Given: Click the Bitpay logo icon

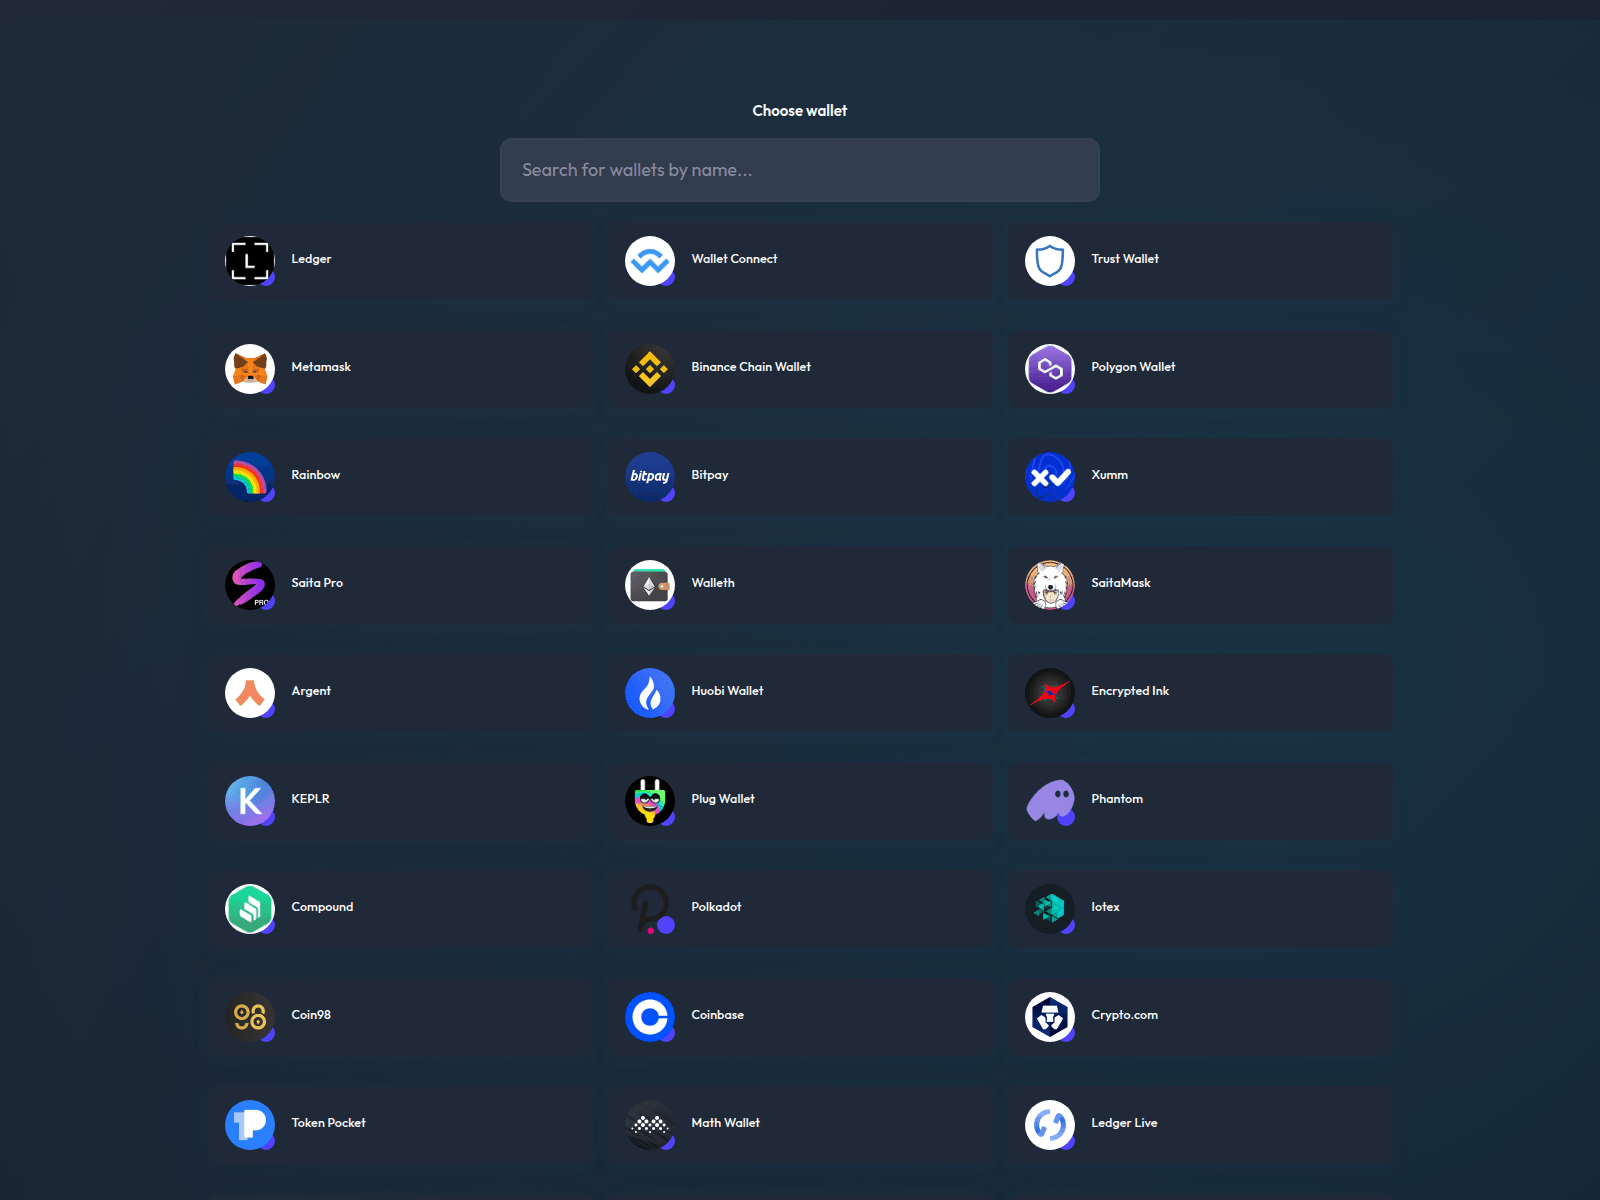Looking at the screenshot, I should [650, 477].
